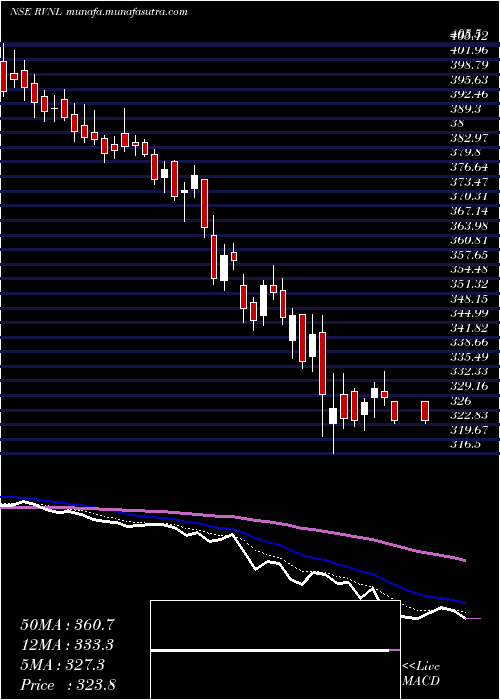Click the 382.97 price axis label

click(x=468, y=138)
